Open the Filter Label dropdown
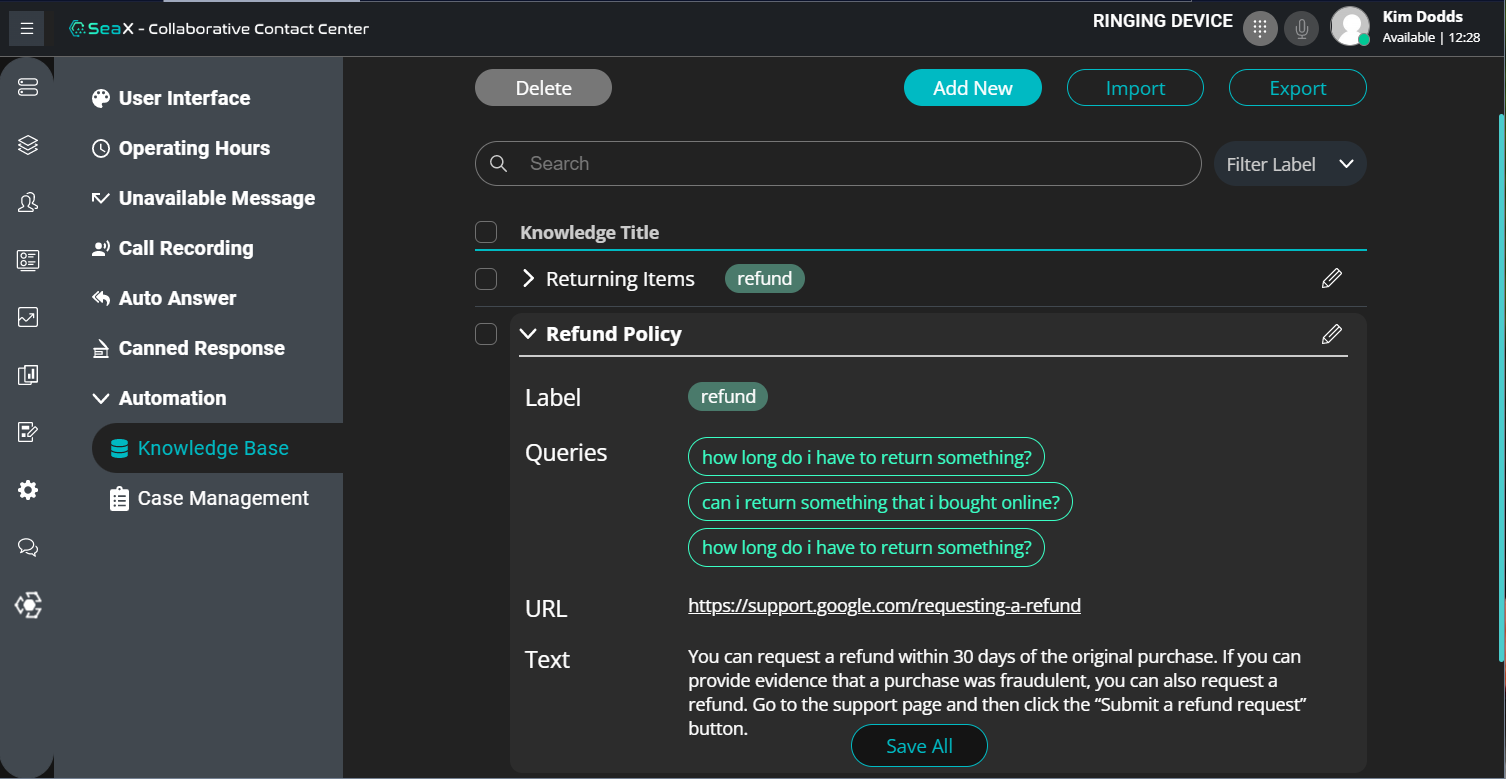 [1289, 164]
